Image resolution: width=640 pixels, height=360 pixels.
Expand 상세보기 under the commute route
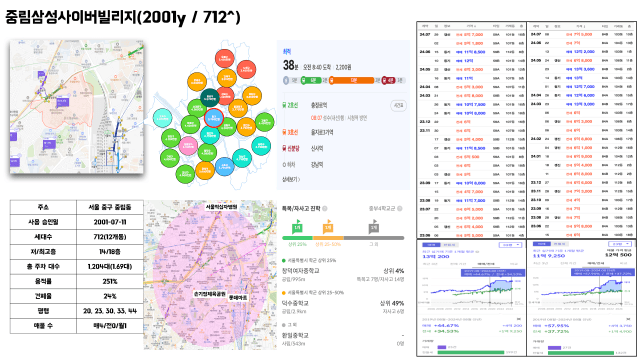point(291,179)
